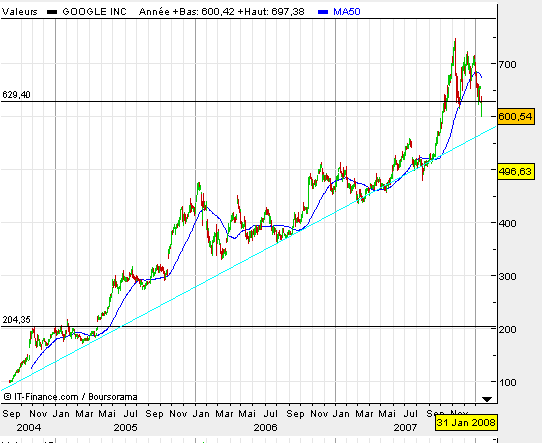Select the GOOGLE INC title text
The image size is (547, 446).
click(x=94, y=12)
